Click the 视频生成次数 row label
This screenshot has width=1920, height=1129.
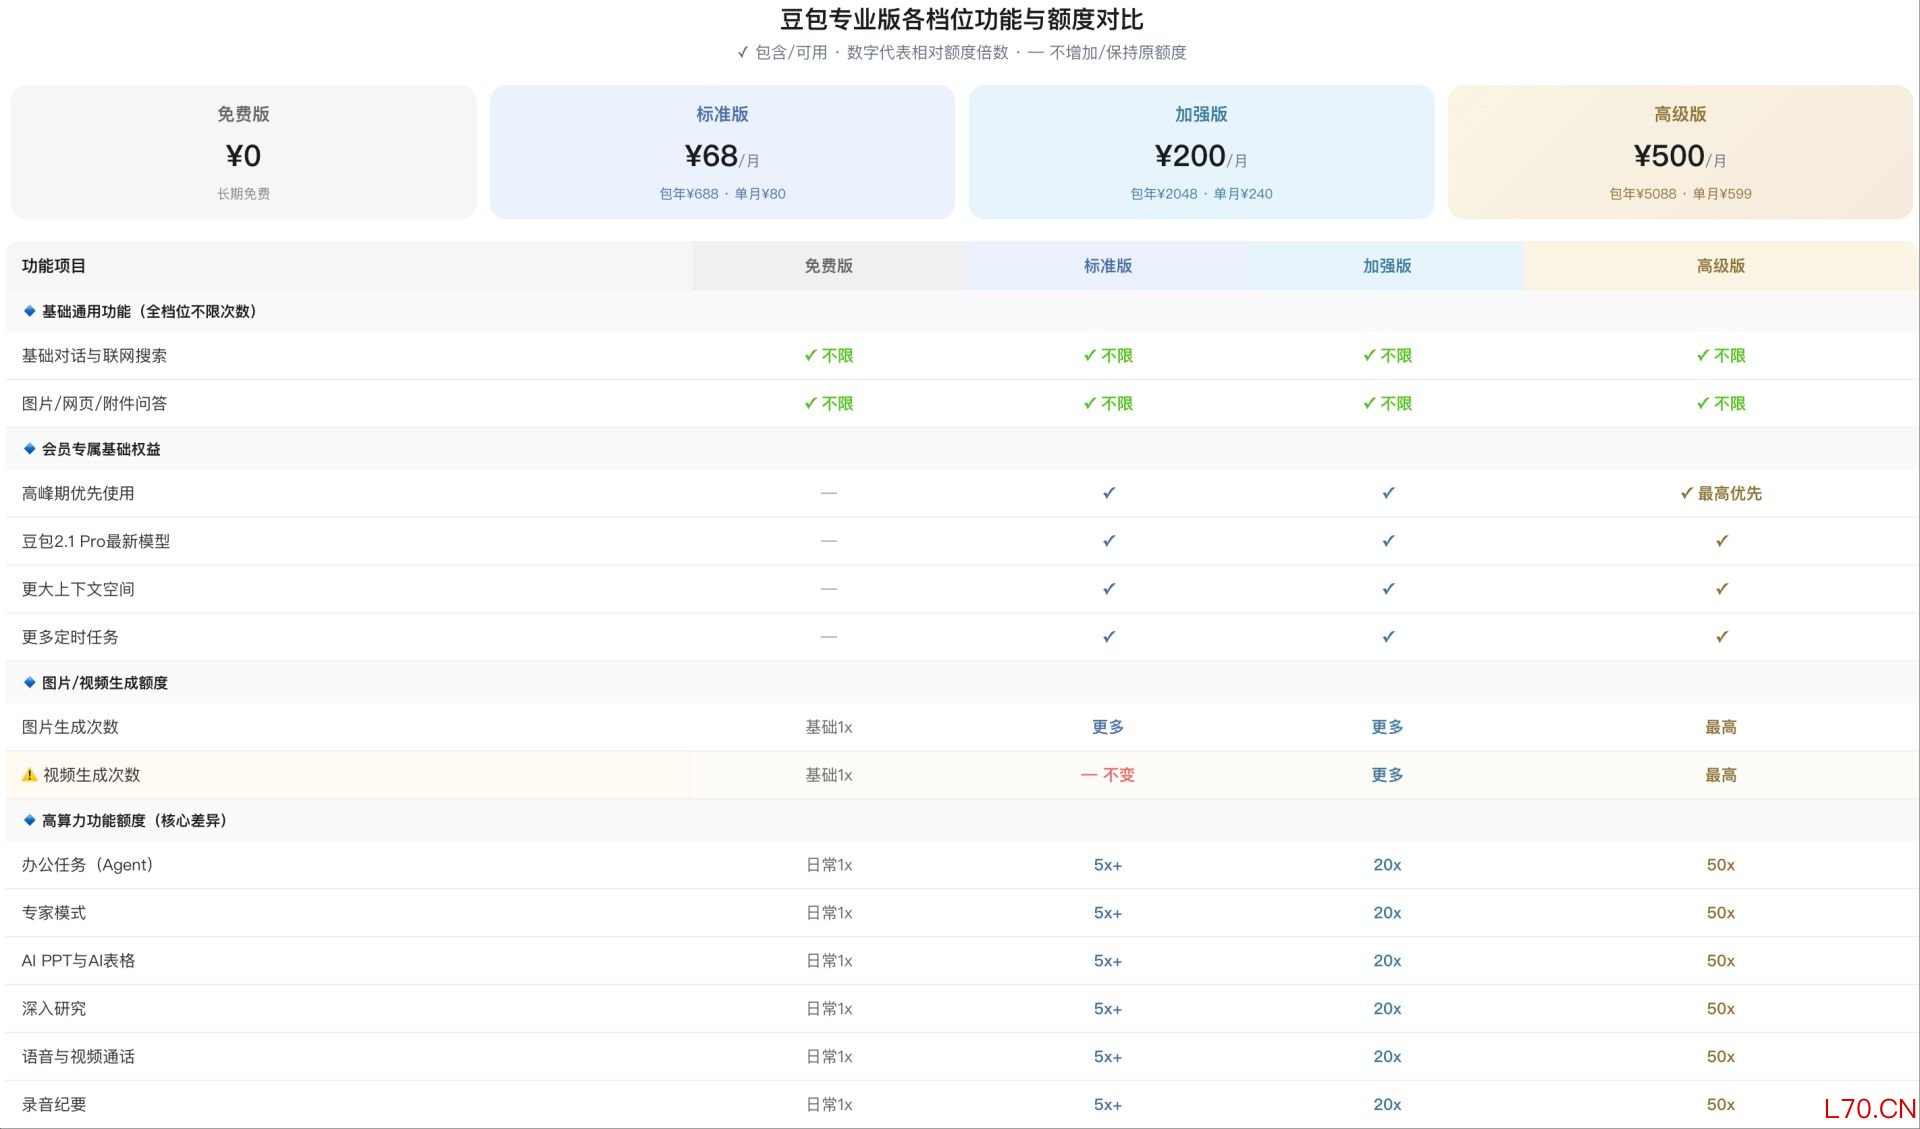pos(91,775)
